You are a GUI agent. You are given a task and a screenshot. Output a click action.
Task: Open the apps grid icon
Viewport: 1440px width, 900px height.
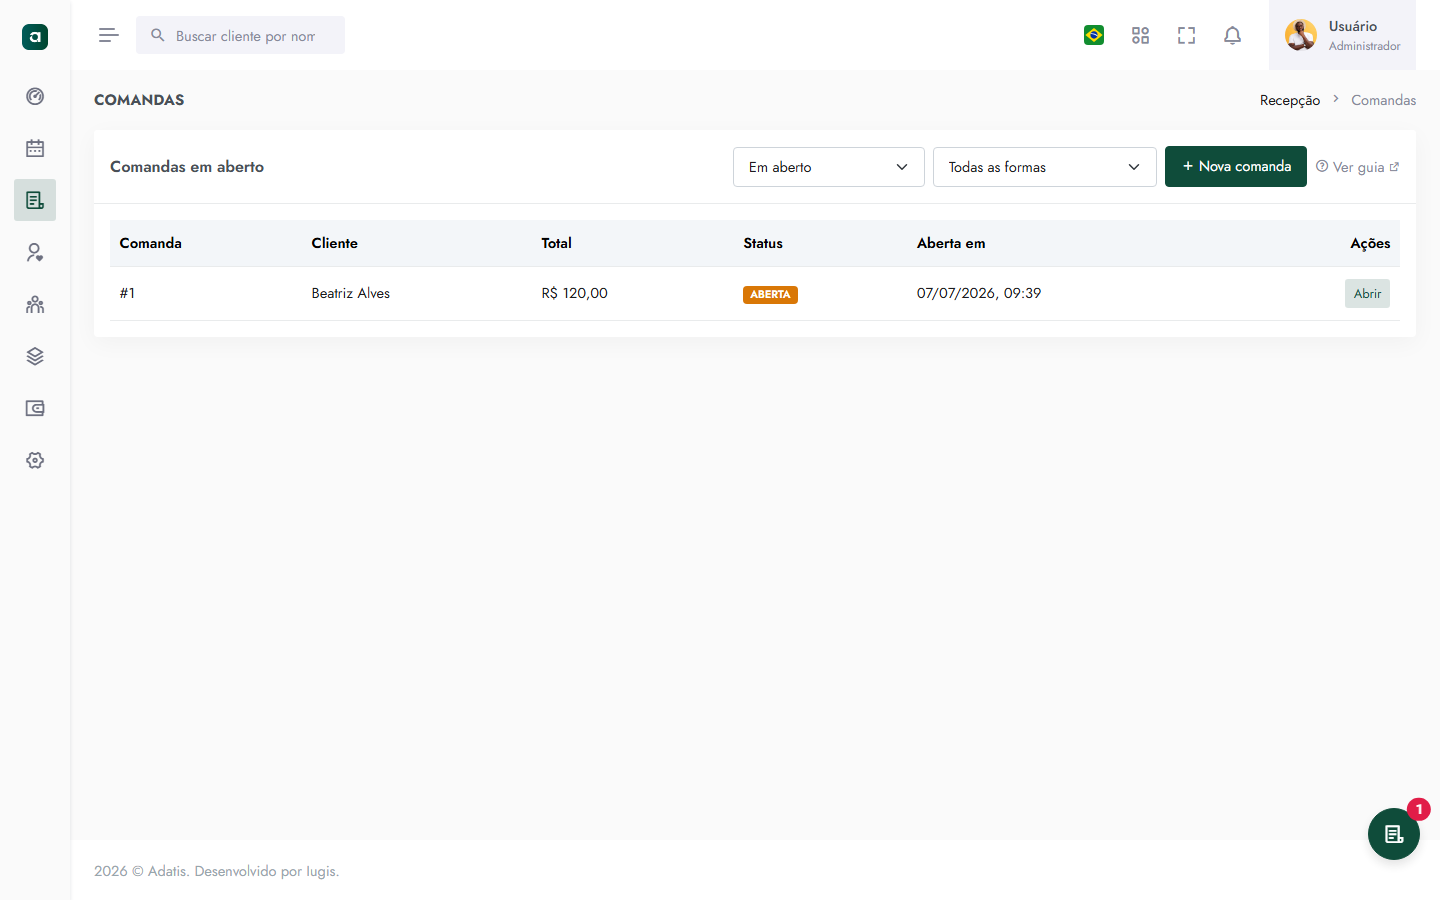1140,35
